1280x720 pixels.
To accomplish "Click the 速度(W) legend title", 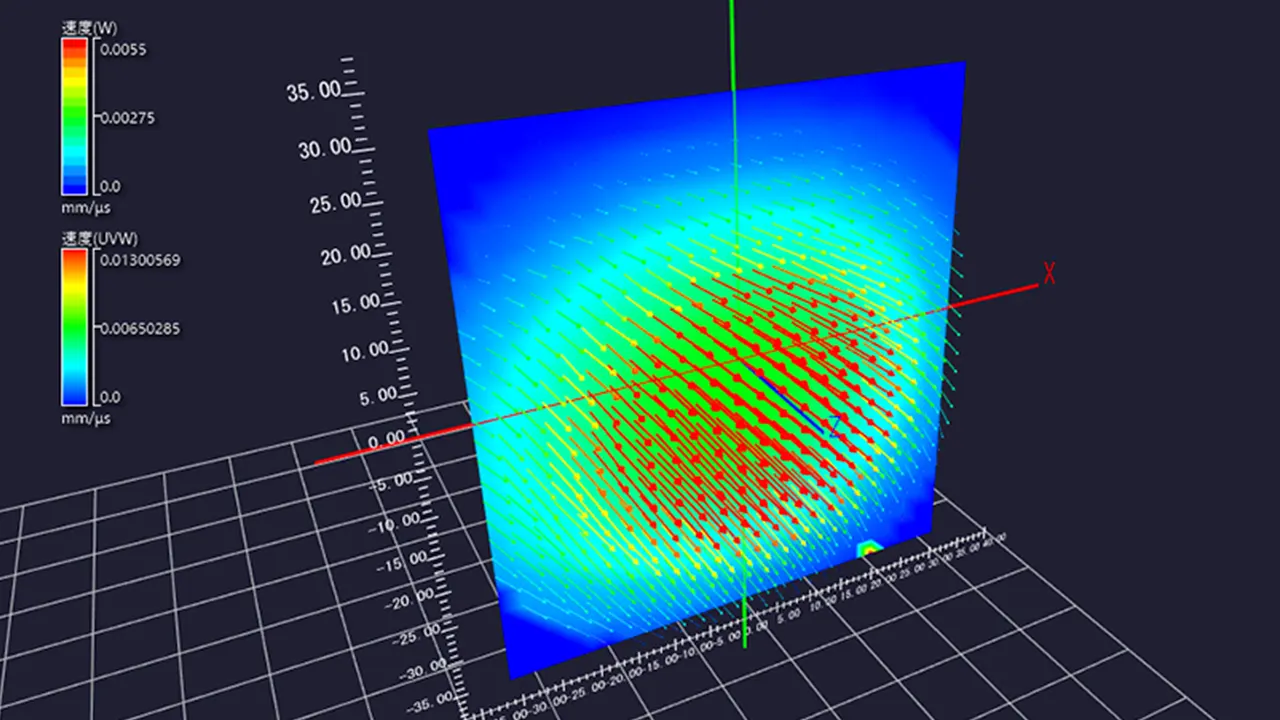I will coord(91,30).
